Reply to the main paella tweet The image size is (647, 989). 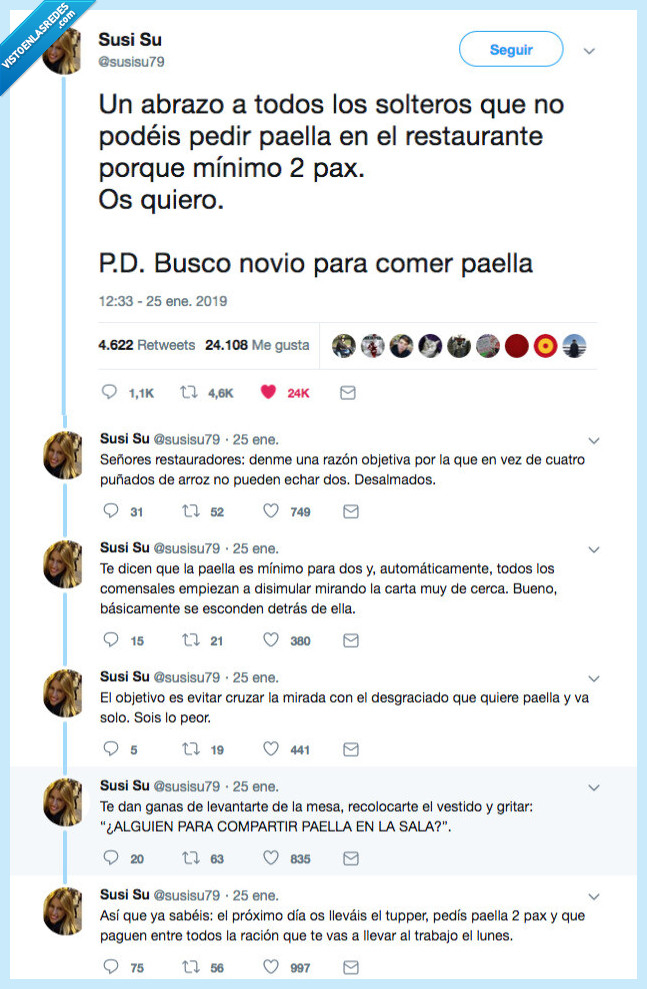(109, 392)
